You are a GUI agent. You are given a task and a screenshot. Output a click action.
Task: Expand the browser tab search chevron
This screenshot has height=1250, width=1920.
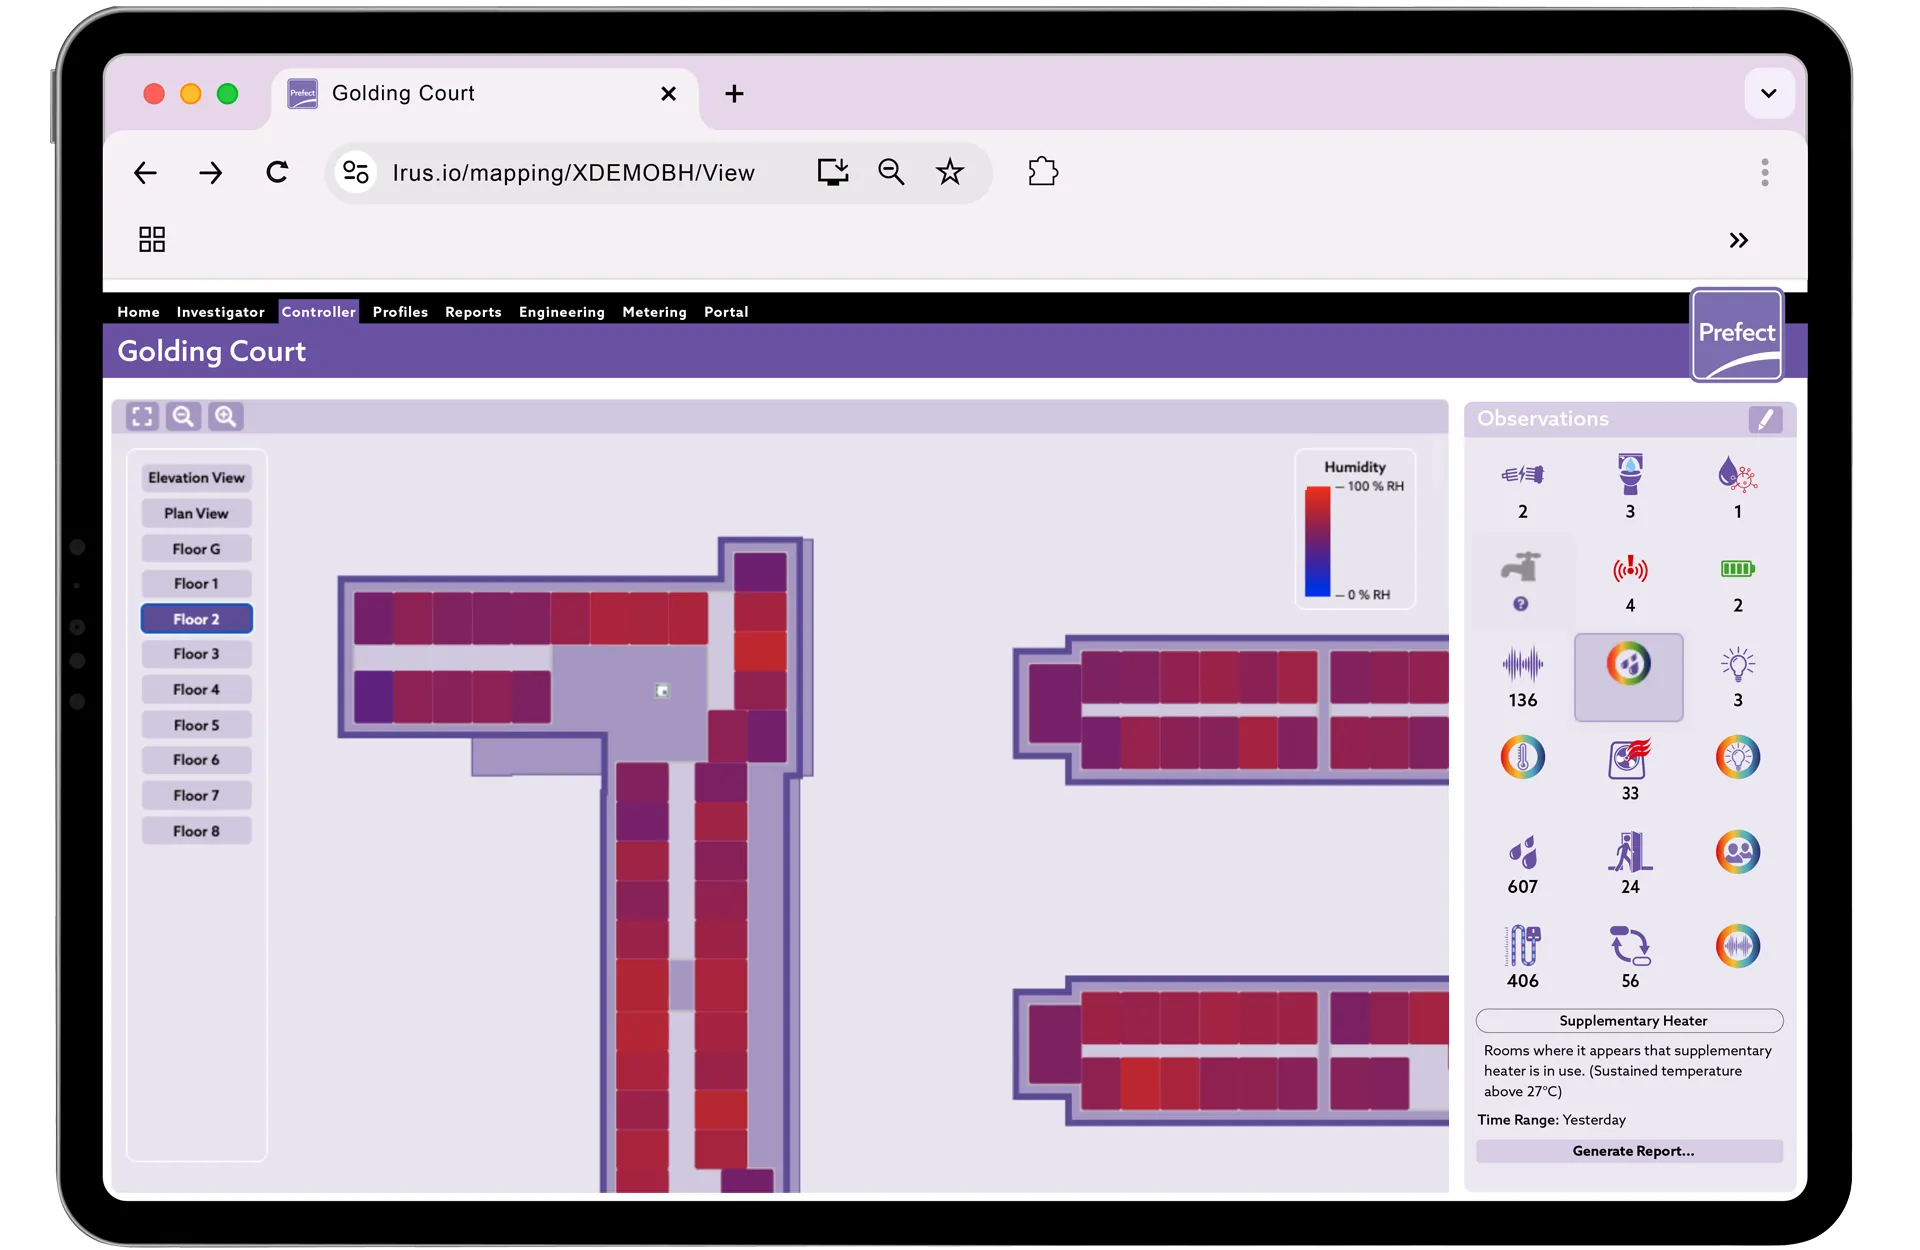[1768, 93]
